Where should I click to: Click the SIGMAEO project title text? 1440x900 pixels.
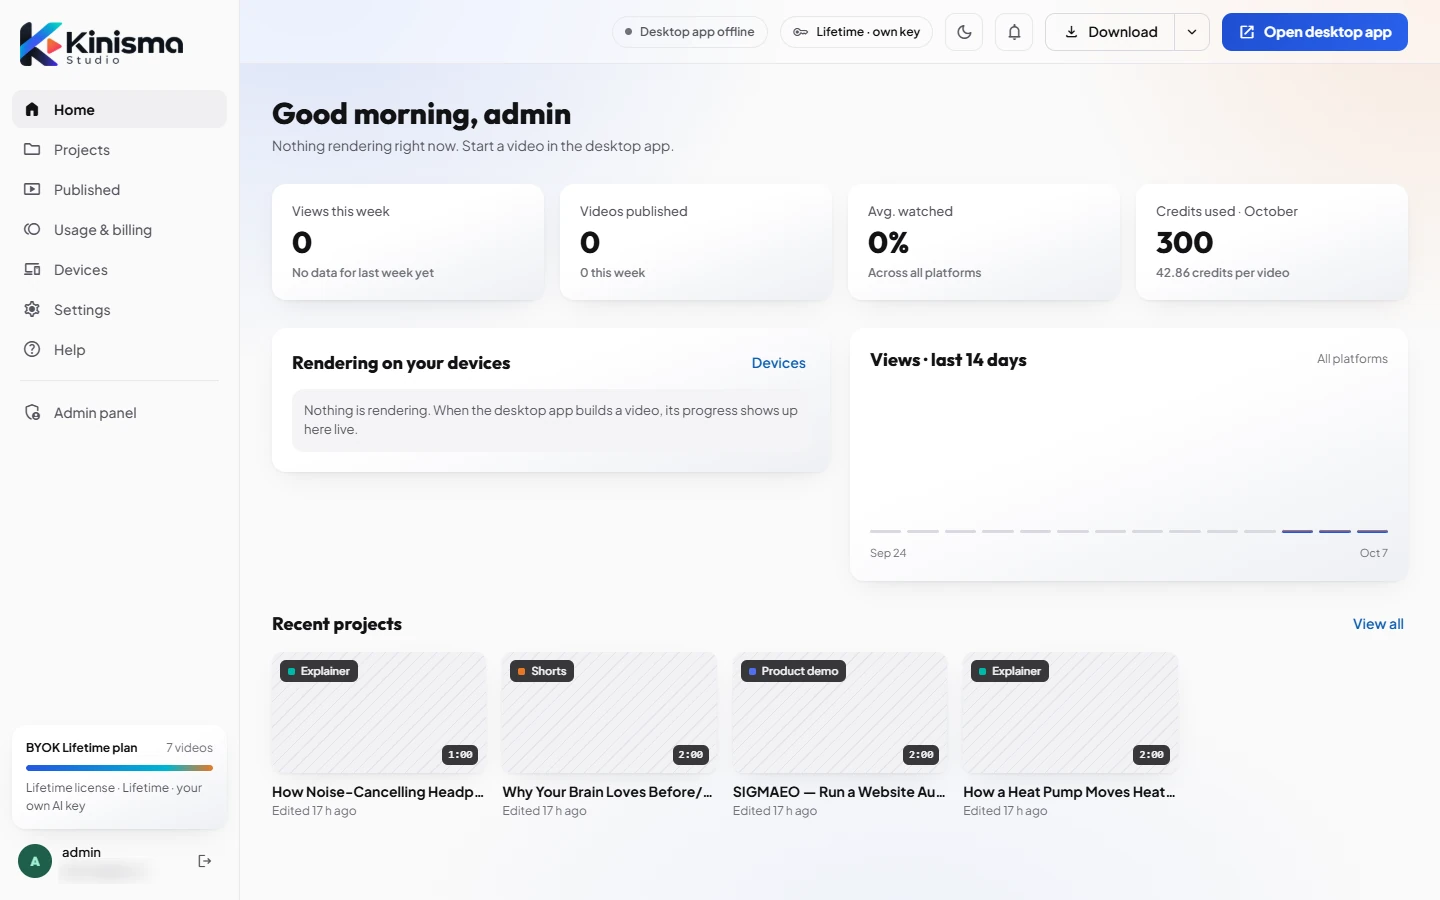click(839, 792)
